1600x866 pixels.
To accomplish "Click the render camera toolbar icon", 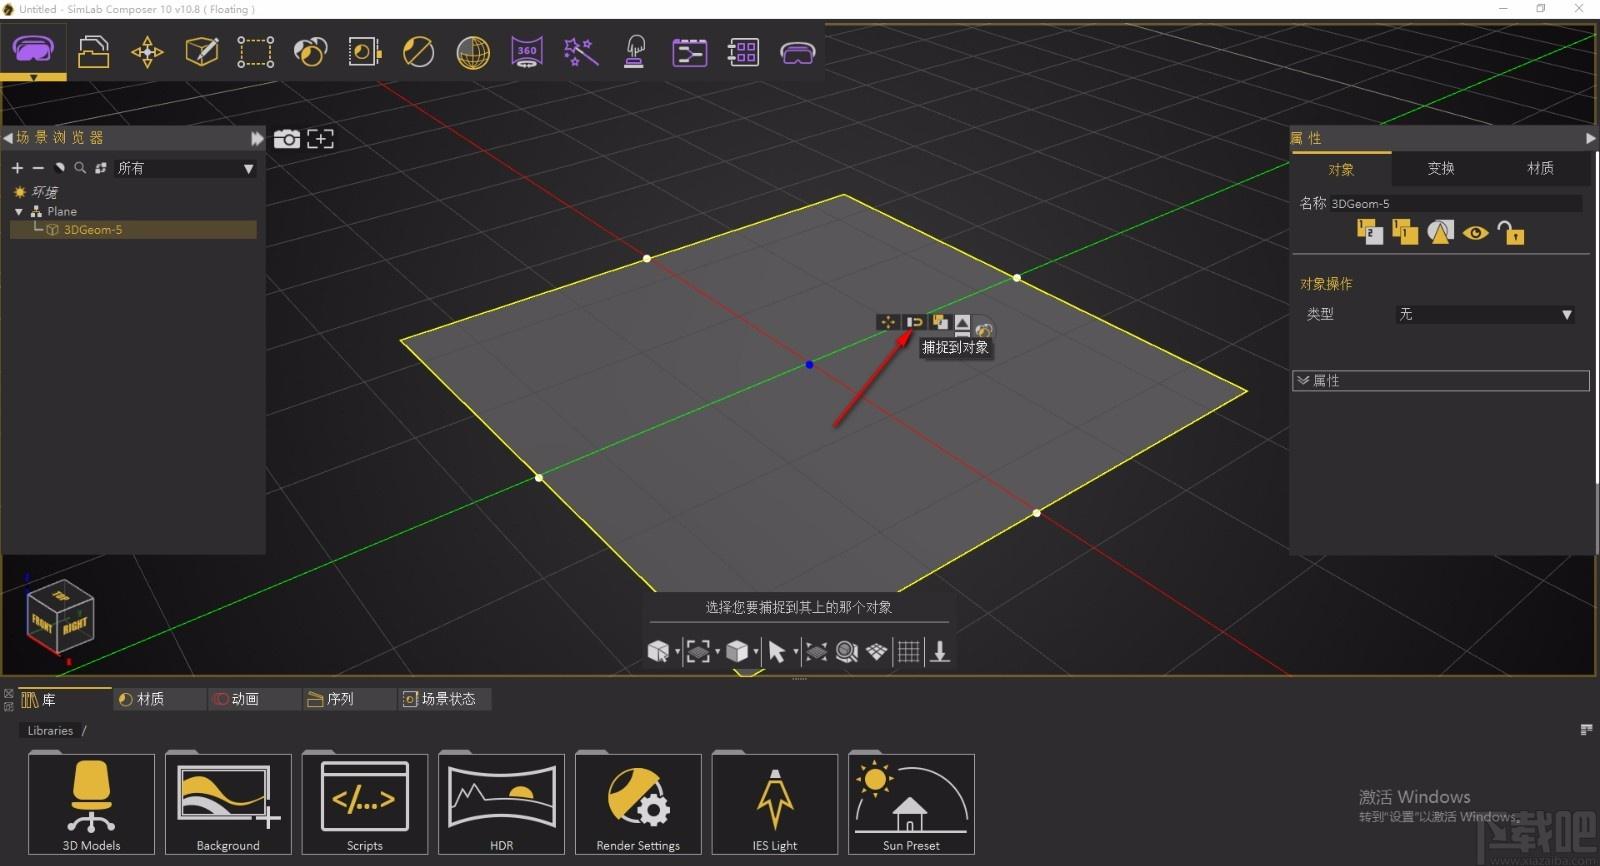I will tap(364, 52).
